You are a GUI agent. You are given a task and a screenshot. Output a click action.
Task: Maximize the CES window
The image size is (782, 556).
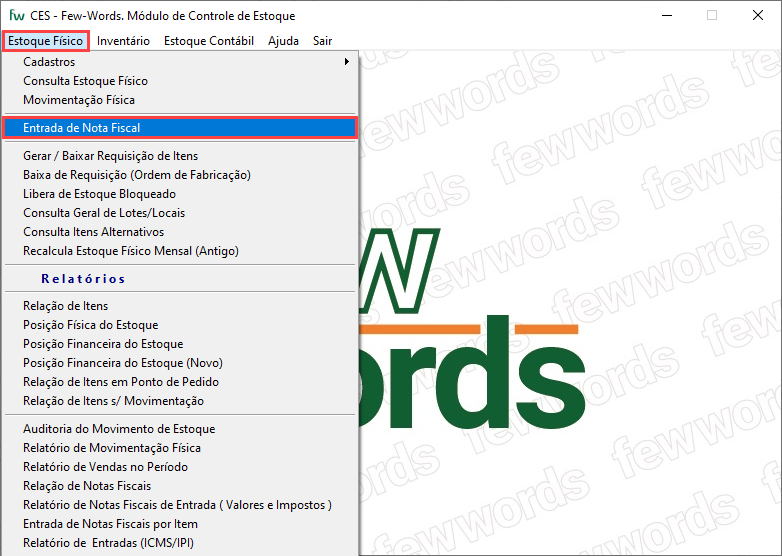[x=712, y=15]
